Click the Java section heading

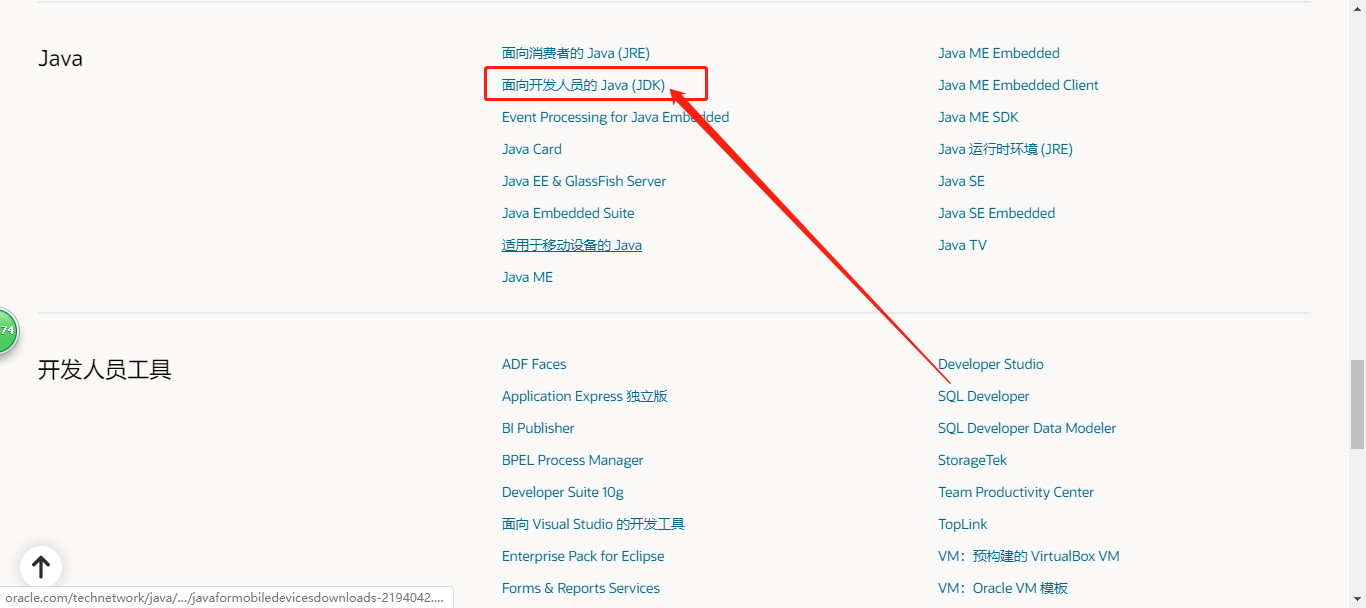pos(60,58)
